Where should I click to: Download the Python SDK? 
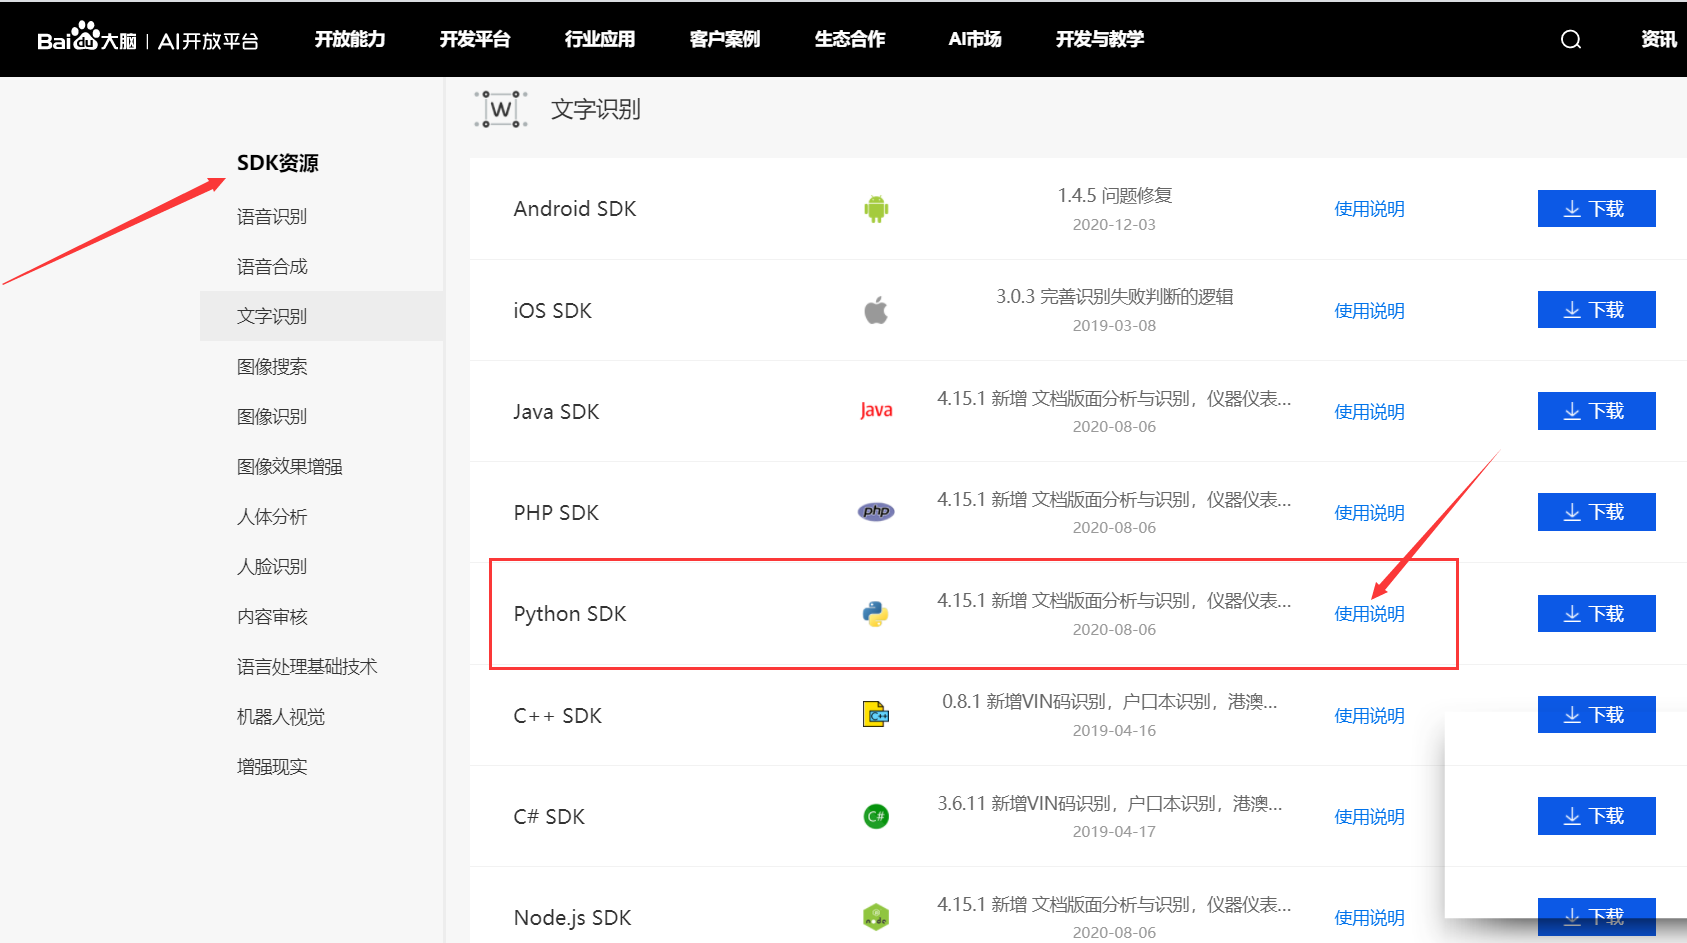point(1596,613)
